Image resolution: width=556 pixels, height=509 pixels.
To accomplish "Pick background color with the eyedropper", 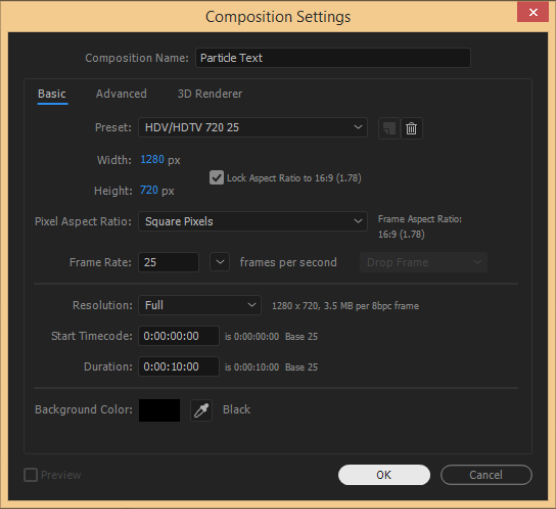I will (x=201, y=410).
